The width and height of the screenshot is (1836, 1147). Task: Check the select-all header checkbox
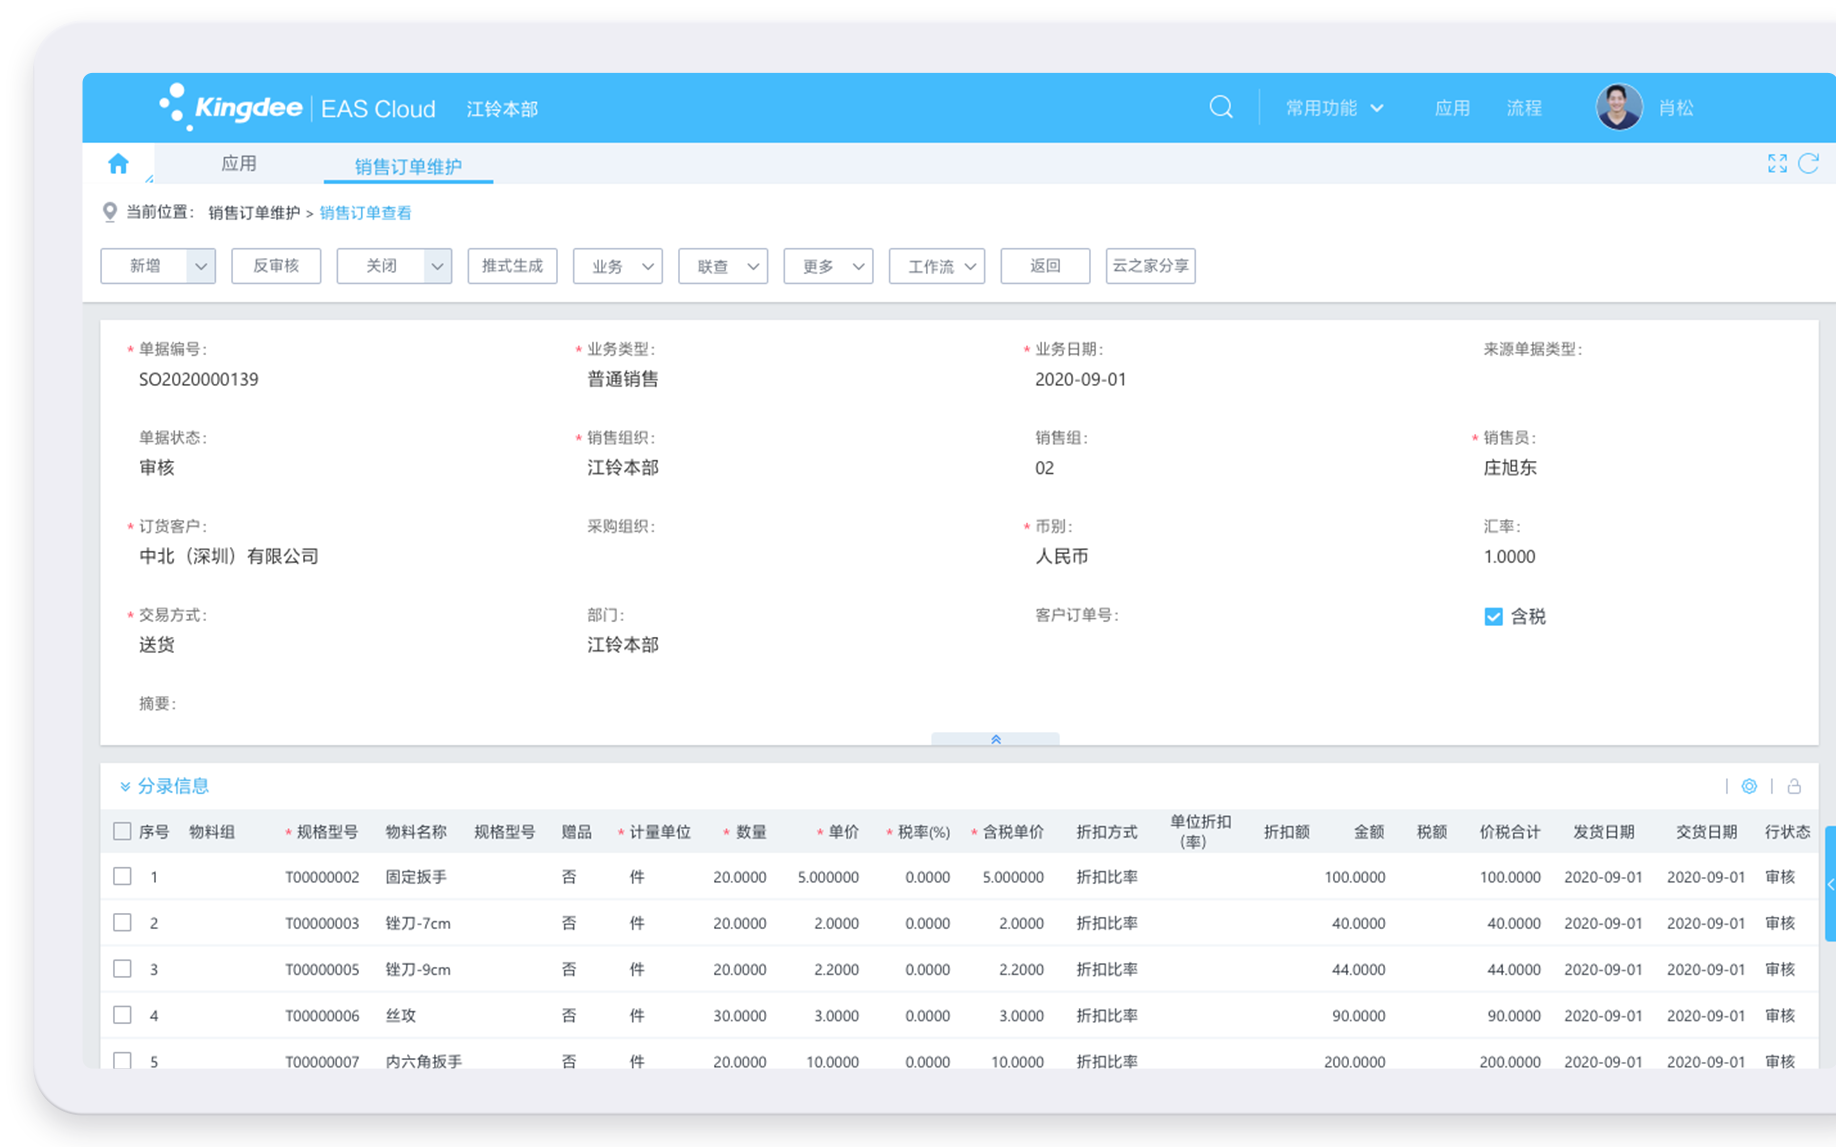pyautogui.click(x=122, y=832)
